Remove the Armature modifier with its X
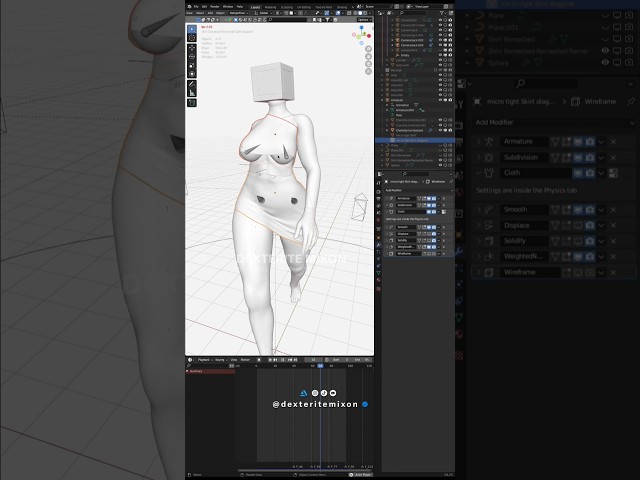 pyautogui.click(x=444, y=198)
